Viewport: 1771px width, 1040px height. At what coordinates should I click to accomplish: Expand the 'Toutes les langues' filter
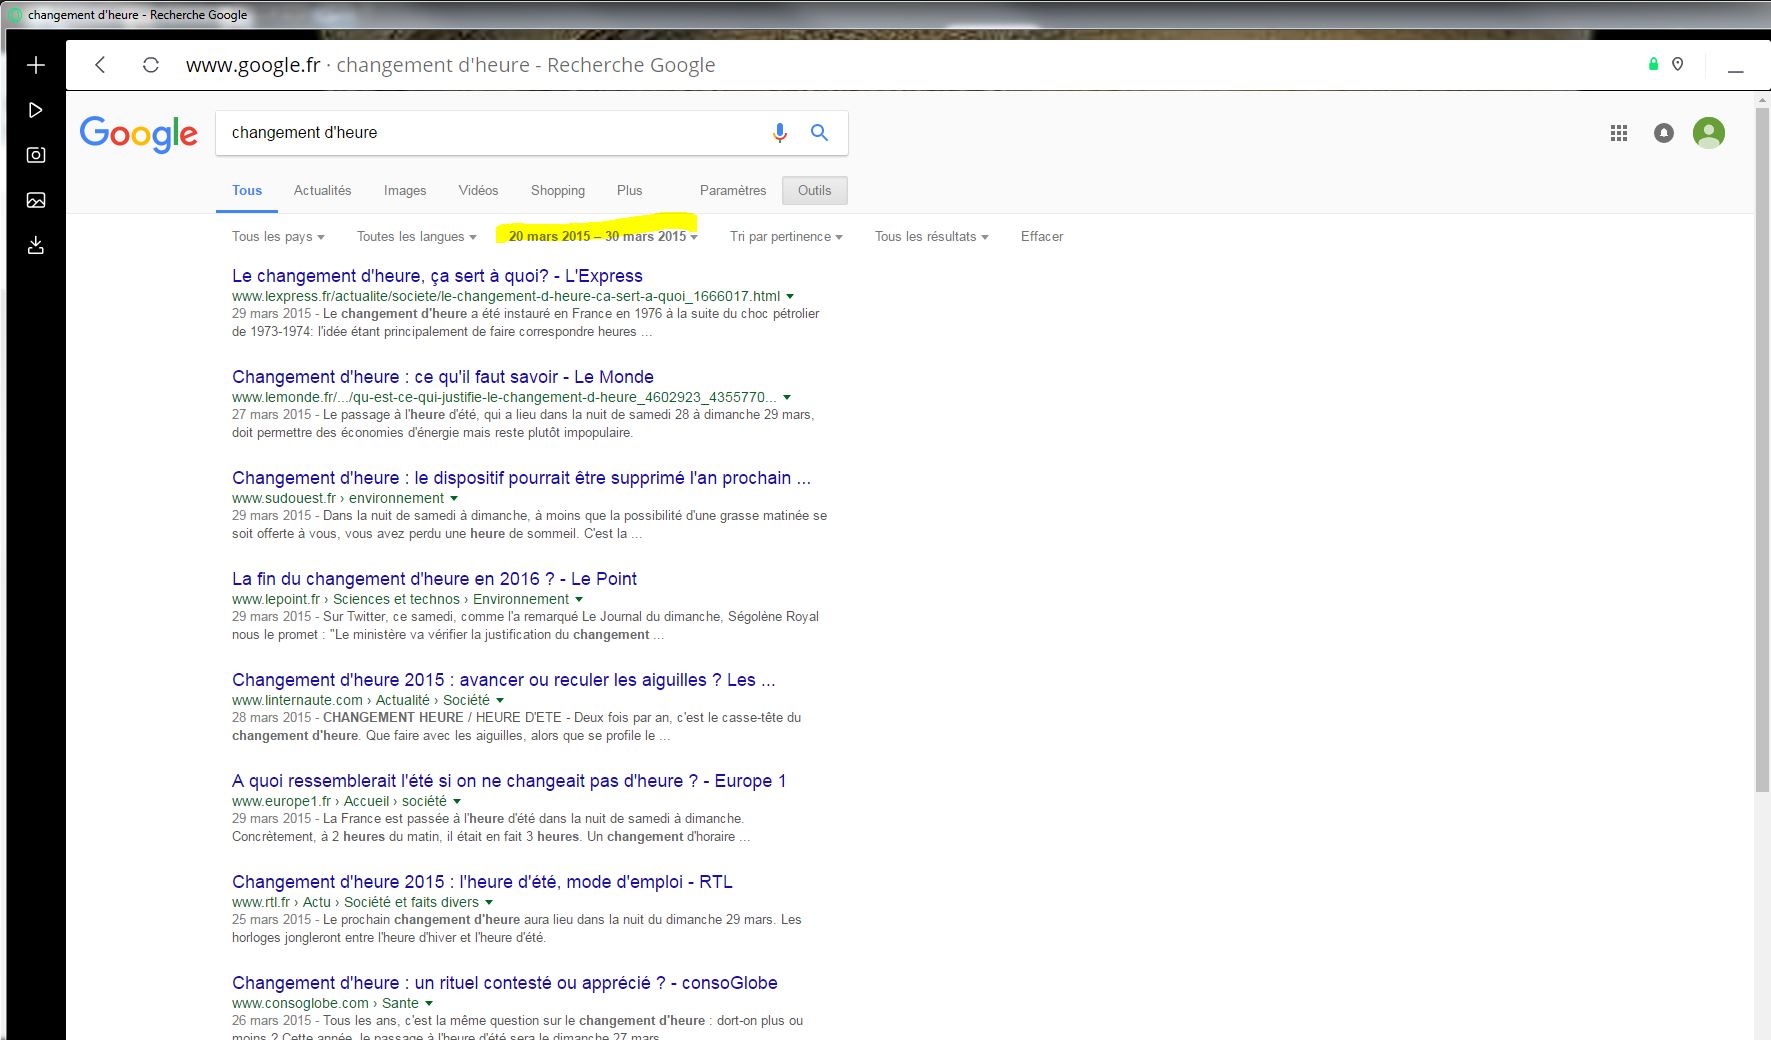click(416, 237)
